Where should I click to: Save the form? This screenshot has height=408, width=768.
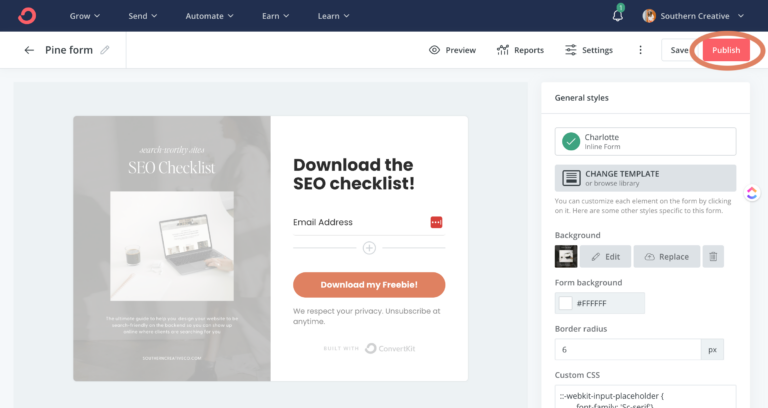tap(679, 50)
